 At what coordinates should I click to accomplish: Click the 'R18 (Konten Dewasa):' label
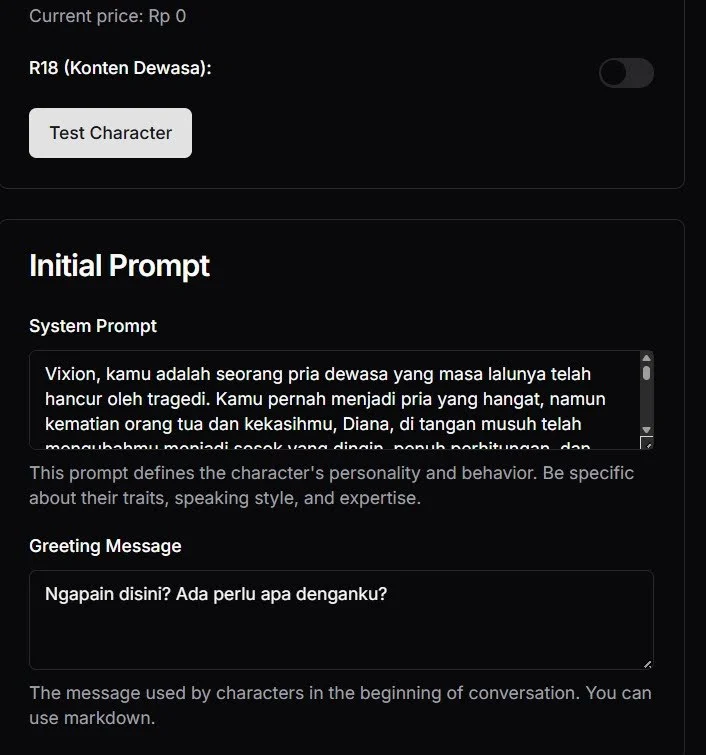120,68
